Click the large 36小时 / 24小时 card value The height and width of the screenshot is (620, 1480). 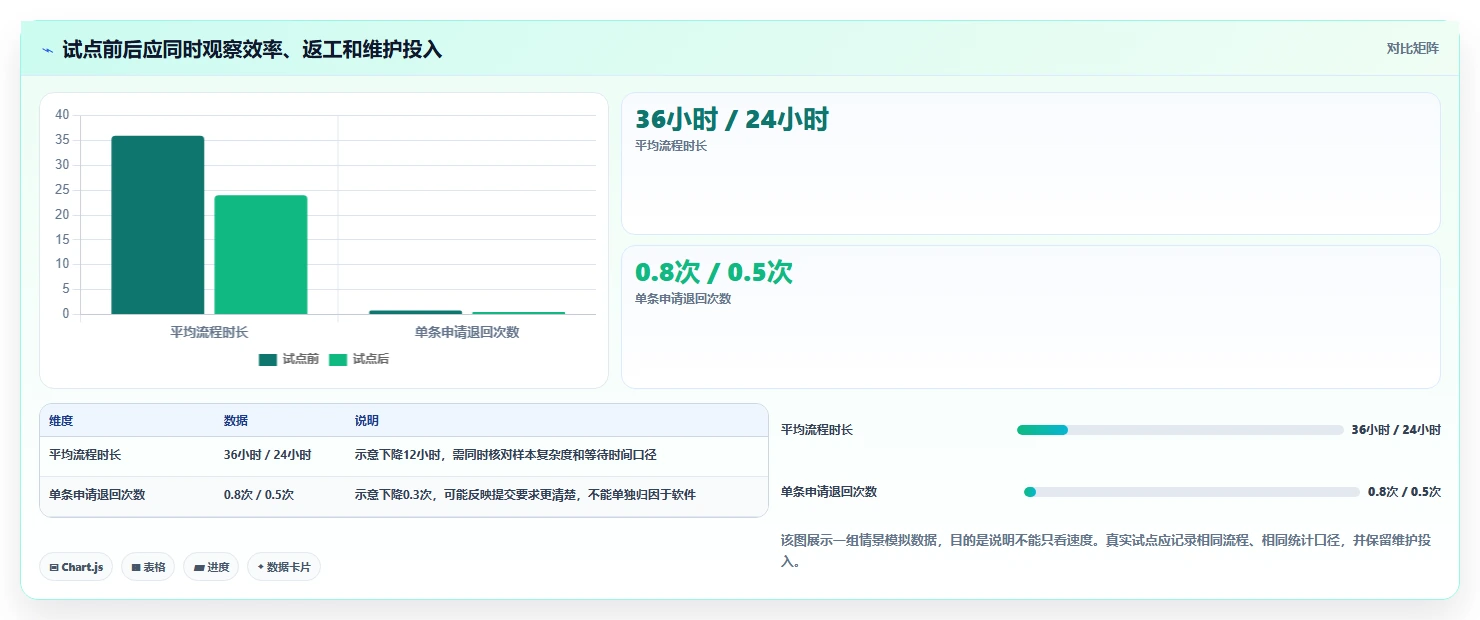click(732, 120)
